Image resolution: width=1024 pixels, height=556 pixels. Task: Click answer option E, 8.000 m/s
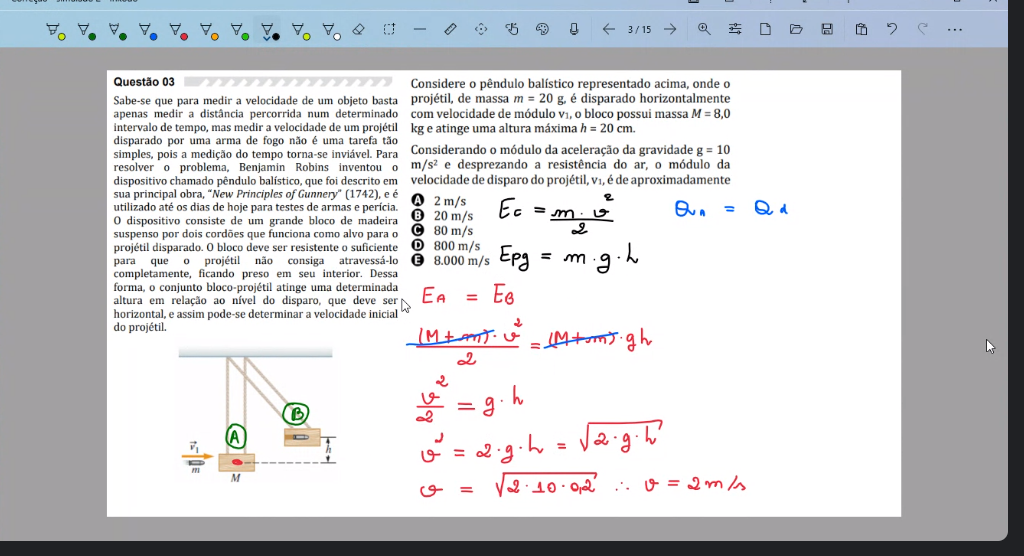click(x=451, y=261)
